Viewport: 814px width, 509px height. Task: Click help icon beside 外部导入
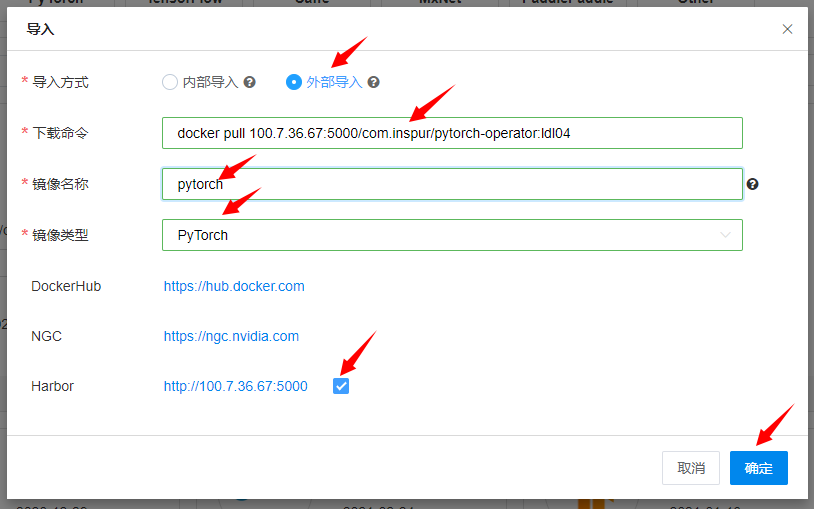373,82
